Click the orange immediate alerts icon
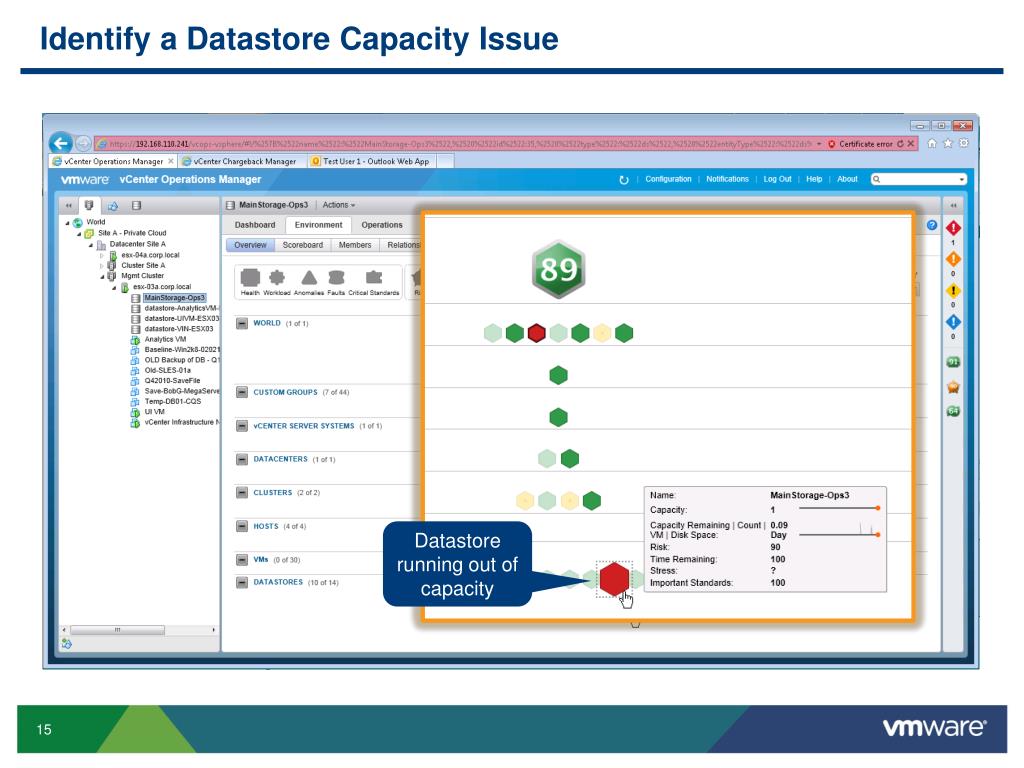 (953, 259)
